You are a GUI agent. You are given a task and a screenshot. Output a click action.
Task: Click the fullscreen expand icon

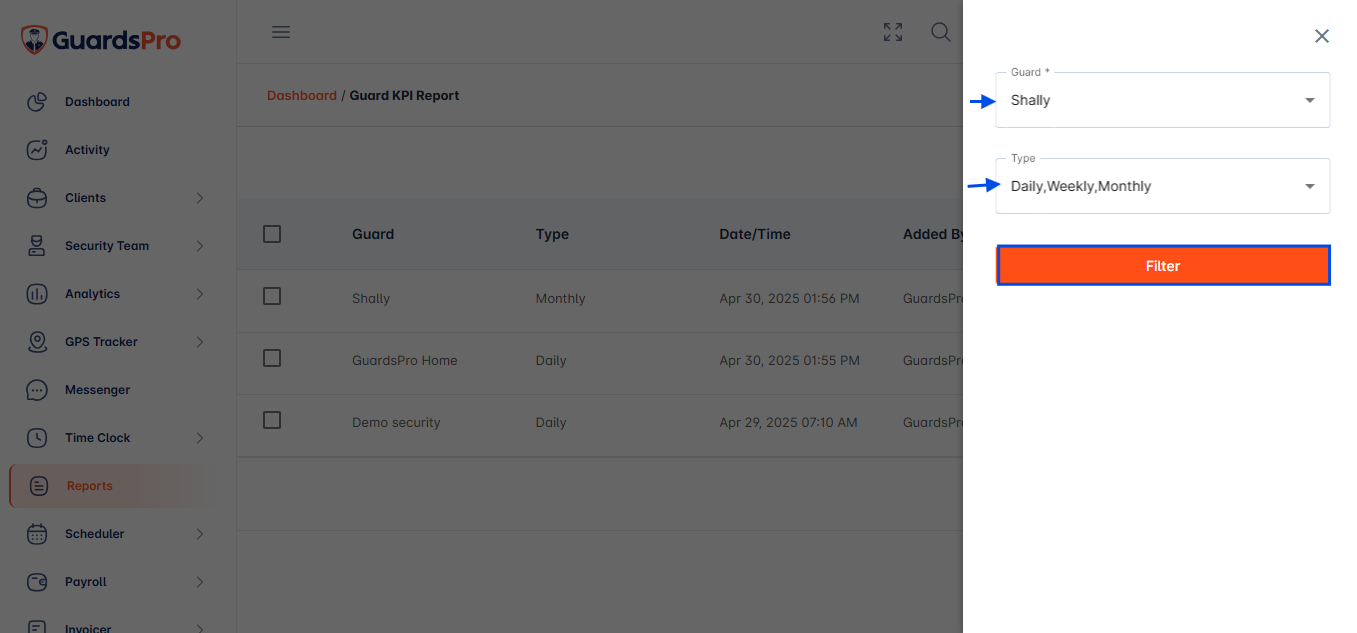[x=893, y=32]
